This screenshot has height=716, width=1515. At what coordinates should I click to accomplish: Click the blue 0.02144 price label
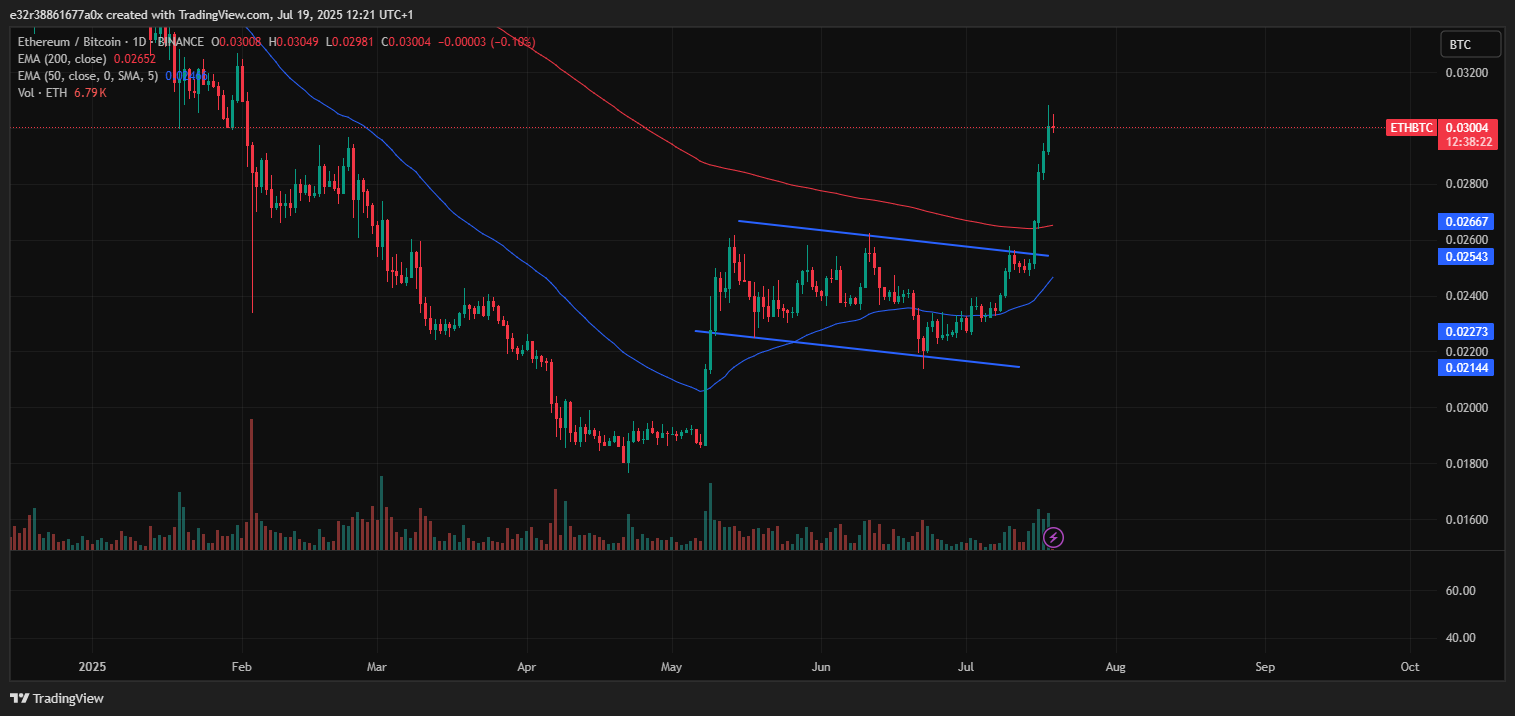click(x=1467, y=368)
